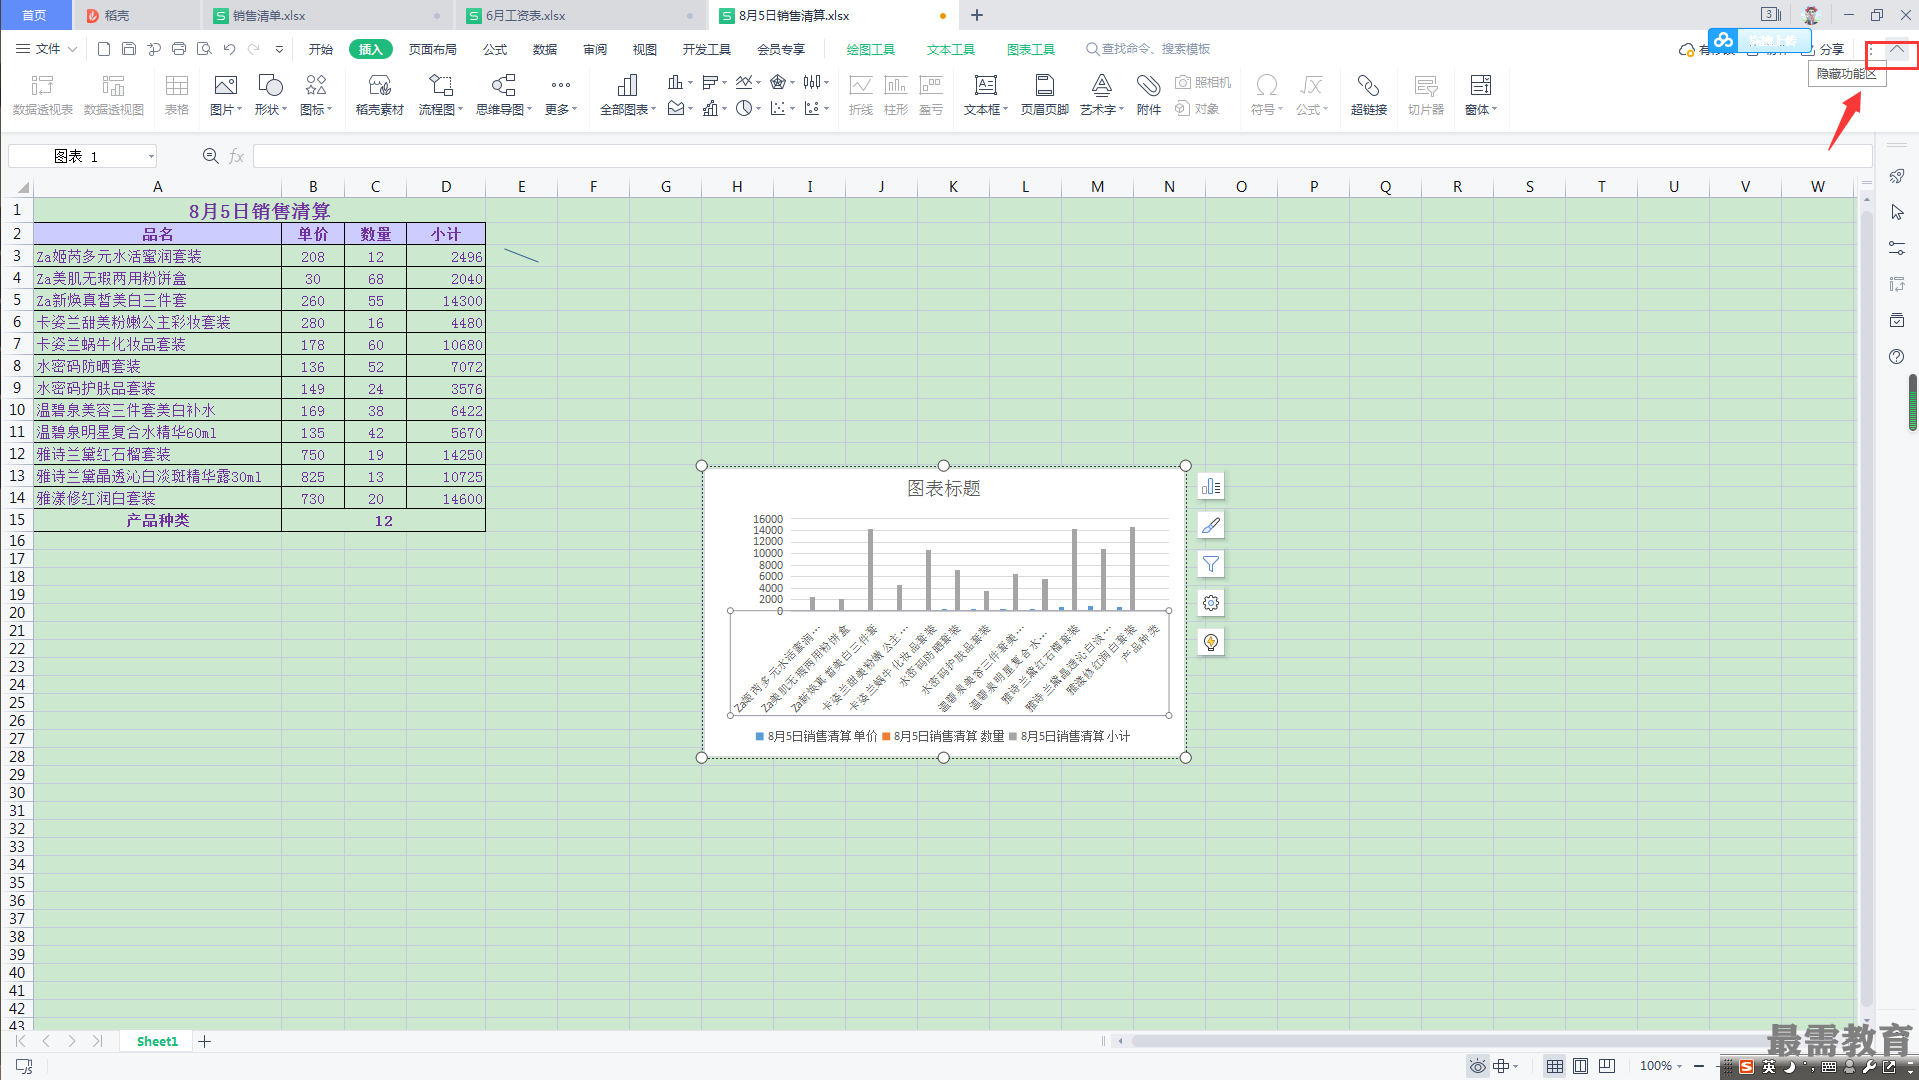Open 页眉页脚 header and footer

coord(1044,95)
